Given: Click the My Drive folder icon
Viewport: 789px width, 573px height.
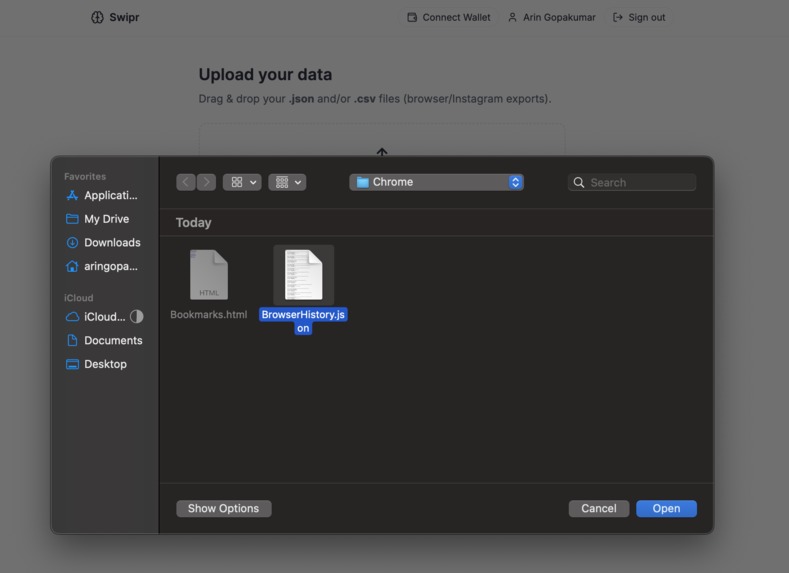Looking at the screenshot, I should tap(72, 219).
